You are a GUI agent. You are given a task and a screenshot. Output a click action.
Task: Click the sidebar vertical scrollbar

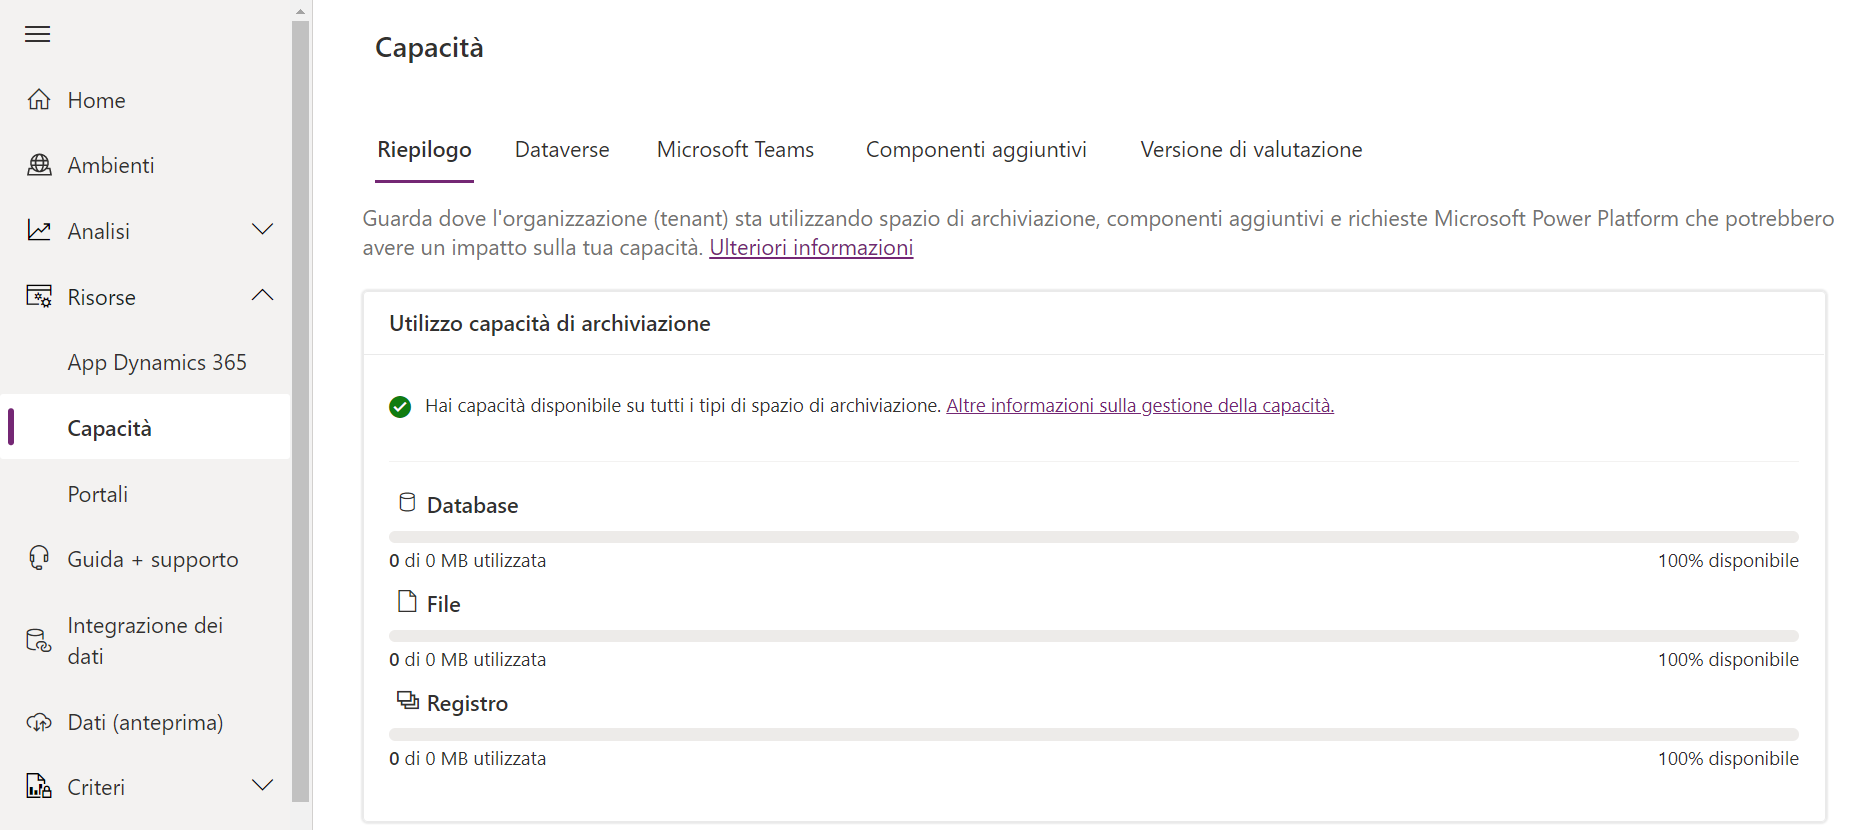(x=300, y=411)
